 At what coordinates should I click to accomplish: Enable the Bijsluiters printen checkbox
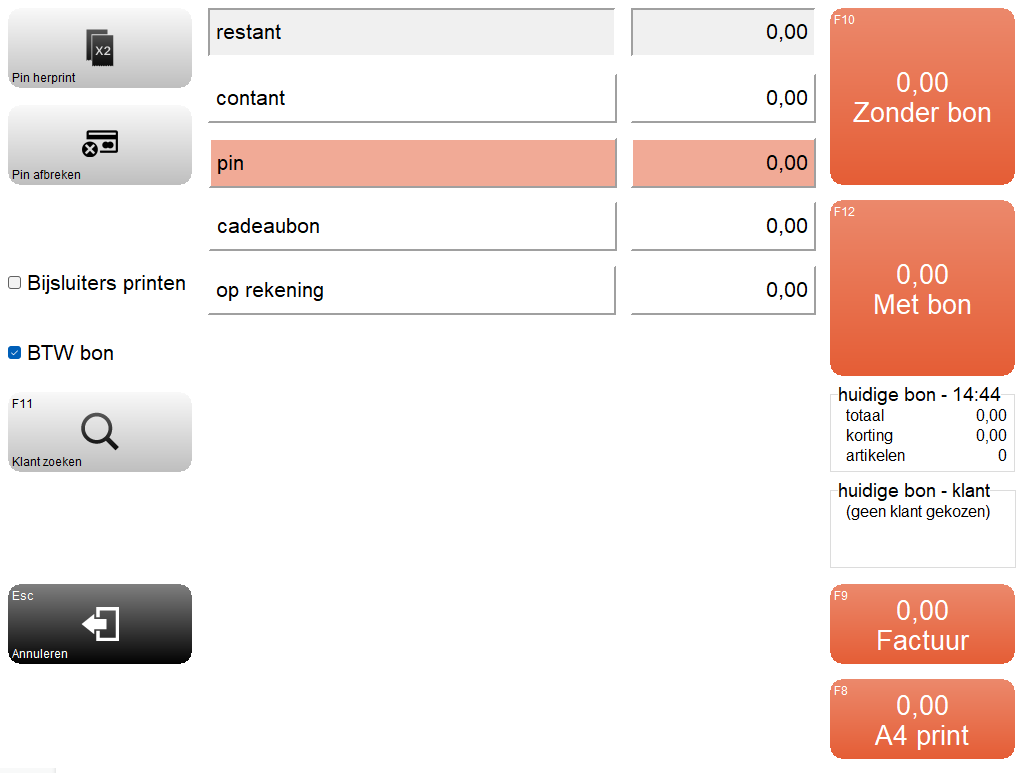click(14, 283)
